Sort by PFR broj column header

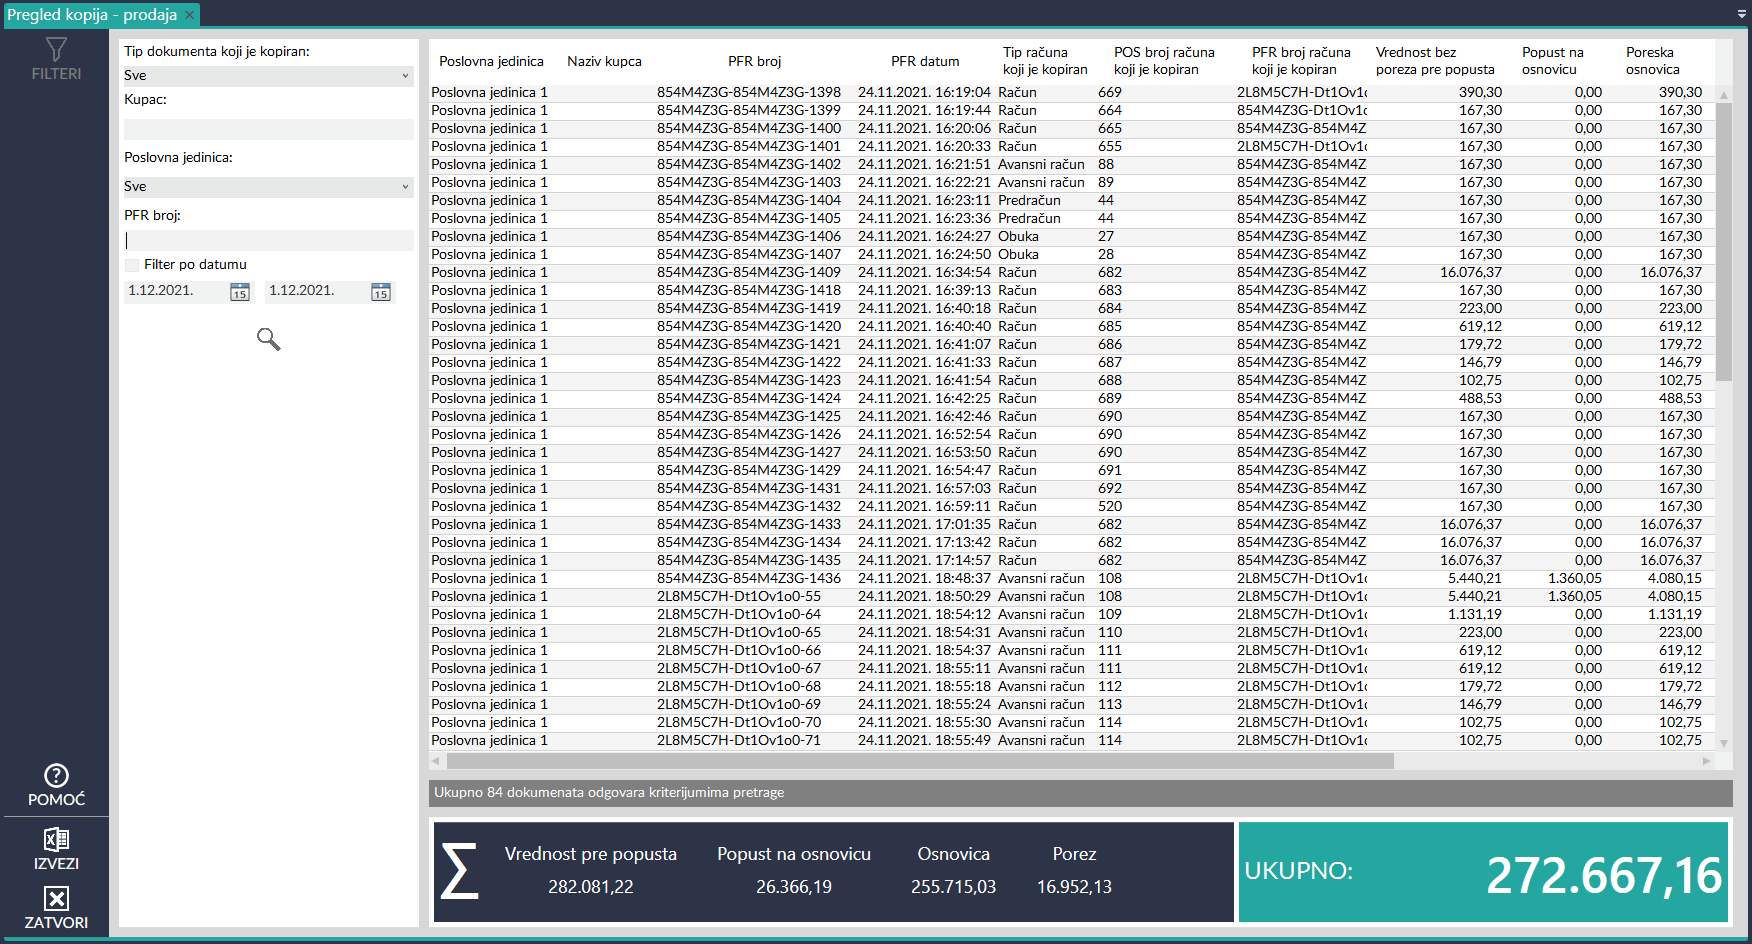[755, 61]
